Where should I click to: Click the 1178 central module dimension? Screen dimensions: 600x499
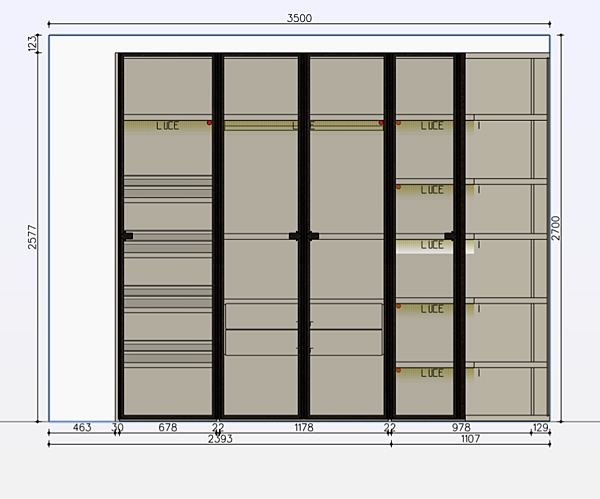pyautogui.click(x=304, y=427)
